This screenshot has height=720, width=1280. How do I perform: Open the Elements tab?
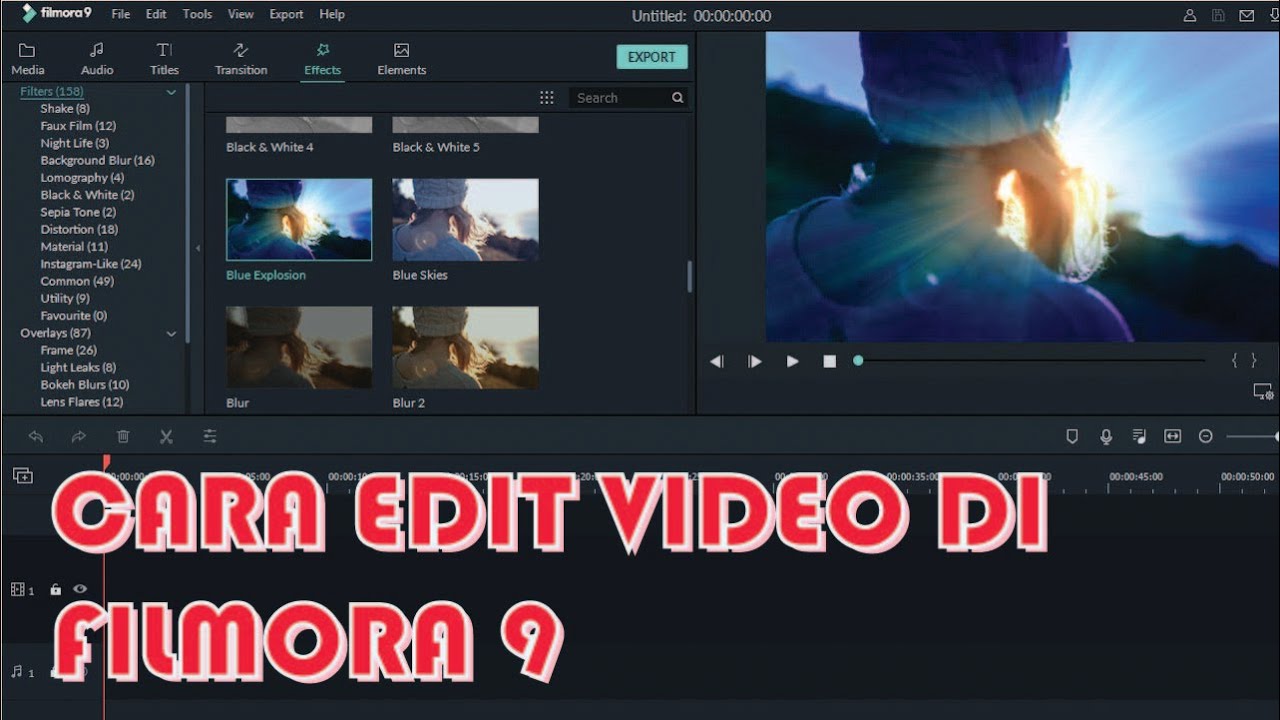[402, 59]
